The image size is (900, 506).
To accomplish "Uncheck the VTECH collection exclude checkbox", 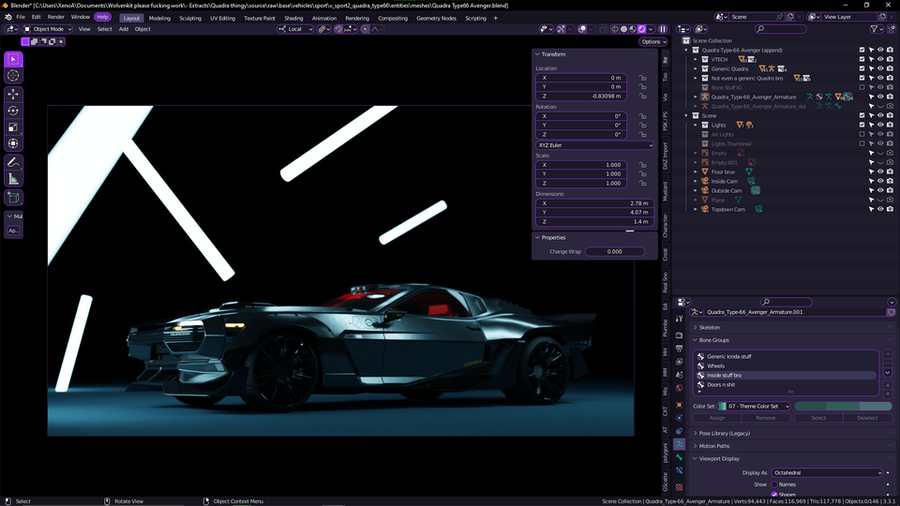I will click(x=862, y=60).
